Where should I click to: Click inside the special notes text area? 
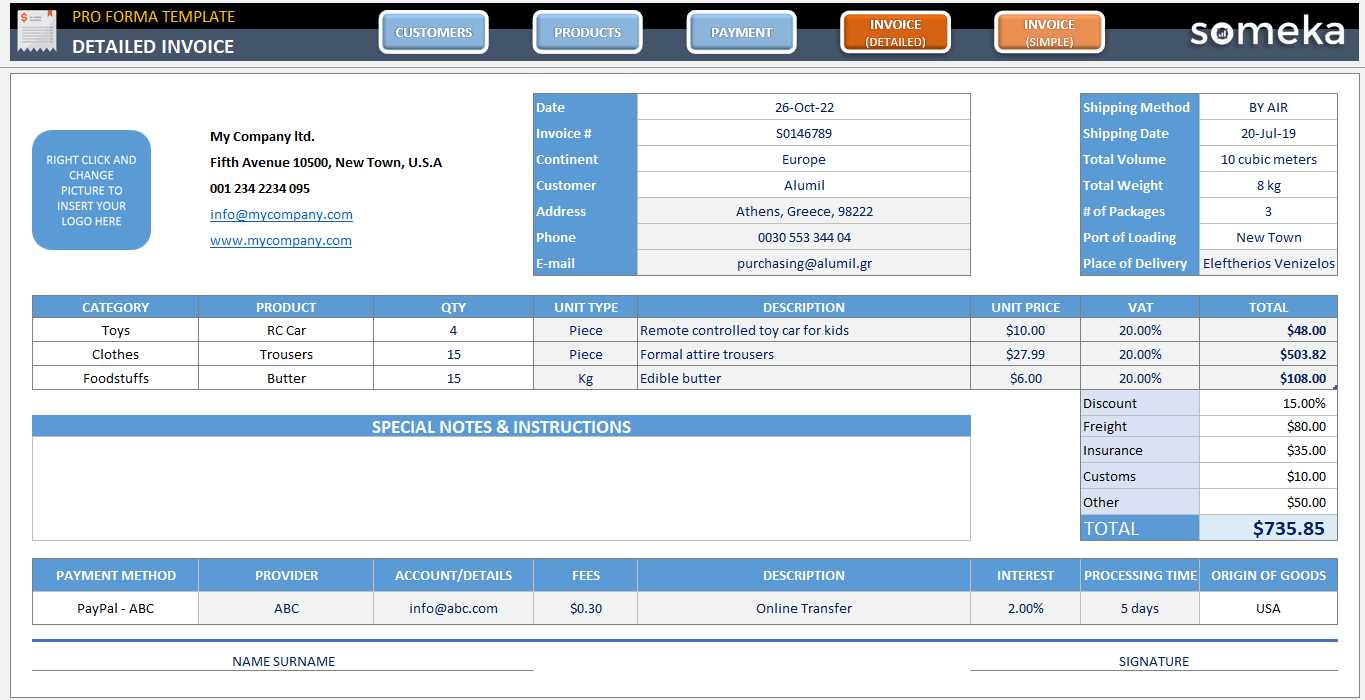pos(501,489)
